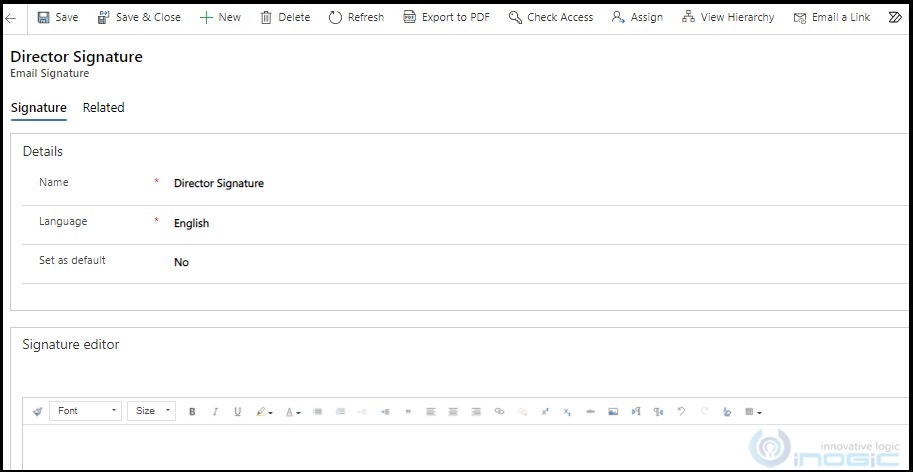Click the undo icon in editor
This screenshot has width=913, height=472.
pyautogui.click(x=681, y=411)
